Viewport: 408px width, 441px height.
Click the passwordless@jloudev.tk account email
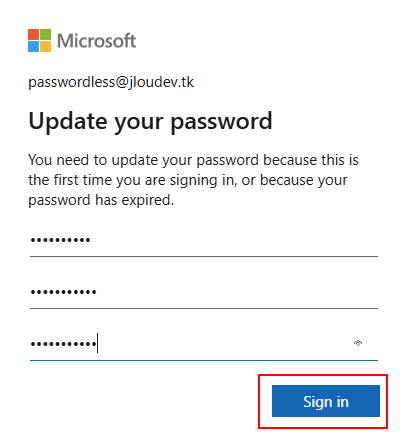pos(111,82)
